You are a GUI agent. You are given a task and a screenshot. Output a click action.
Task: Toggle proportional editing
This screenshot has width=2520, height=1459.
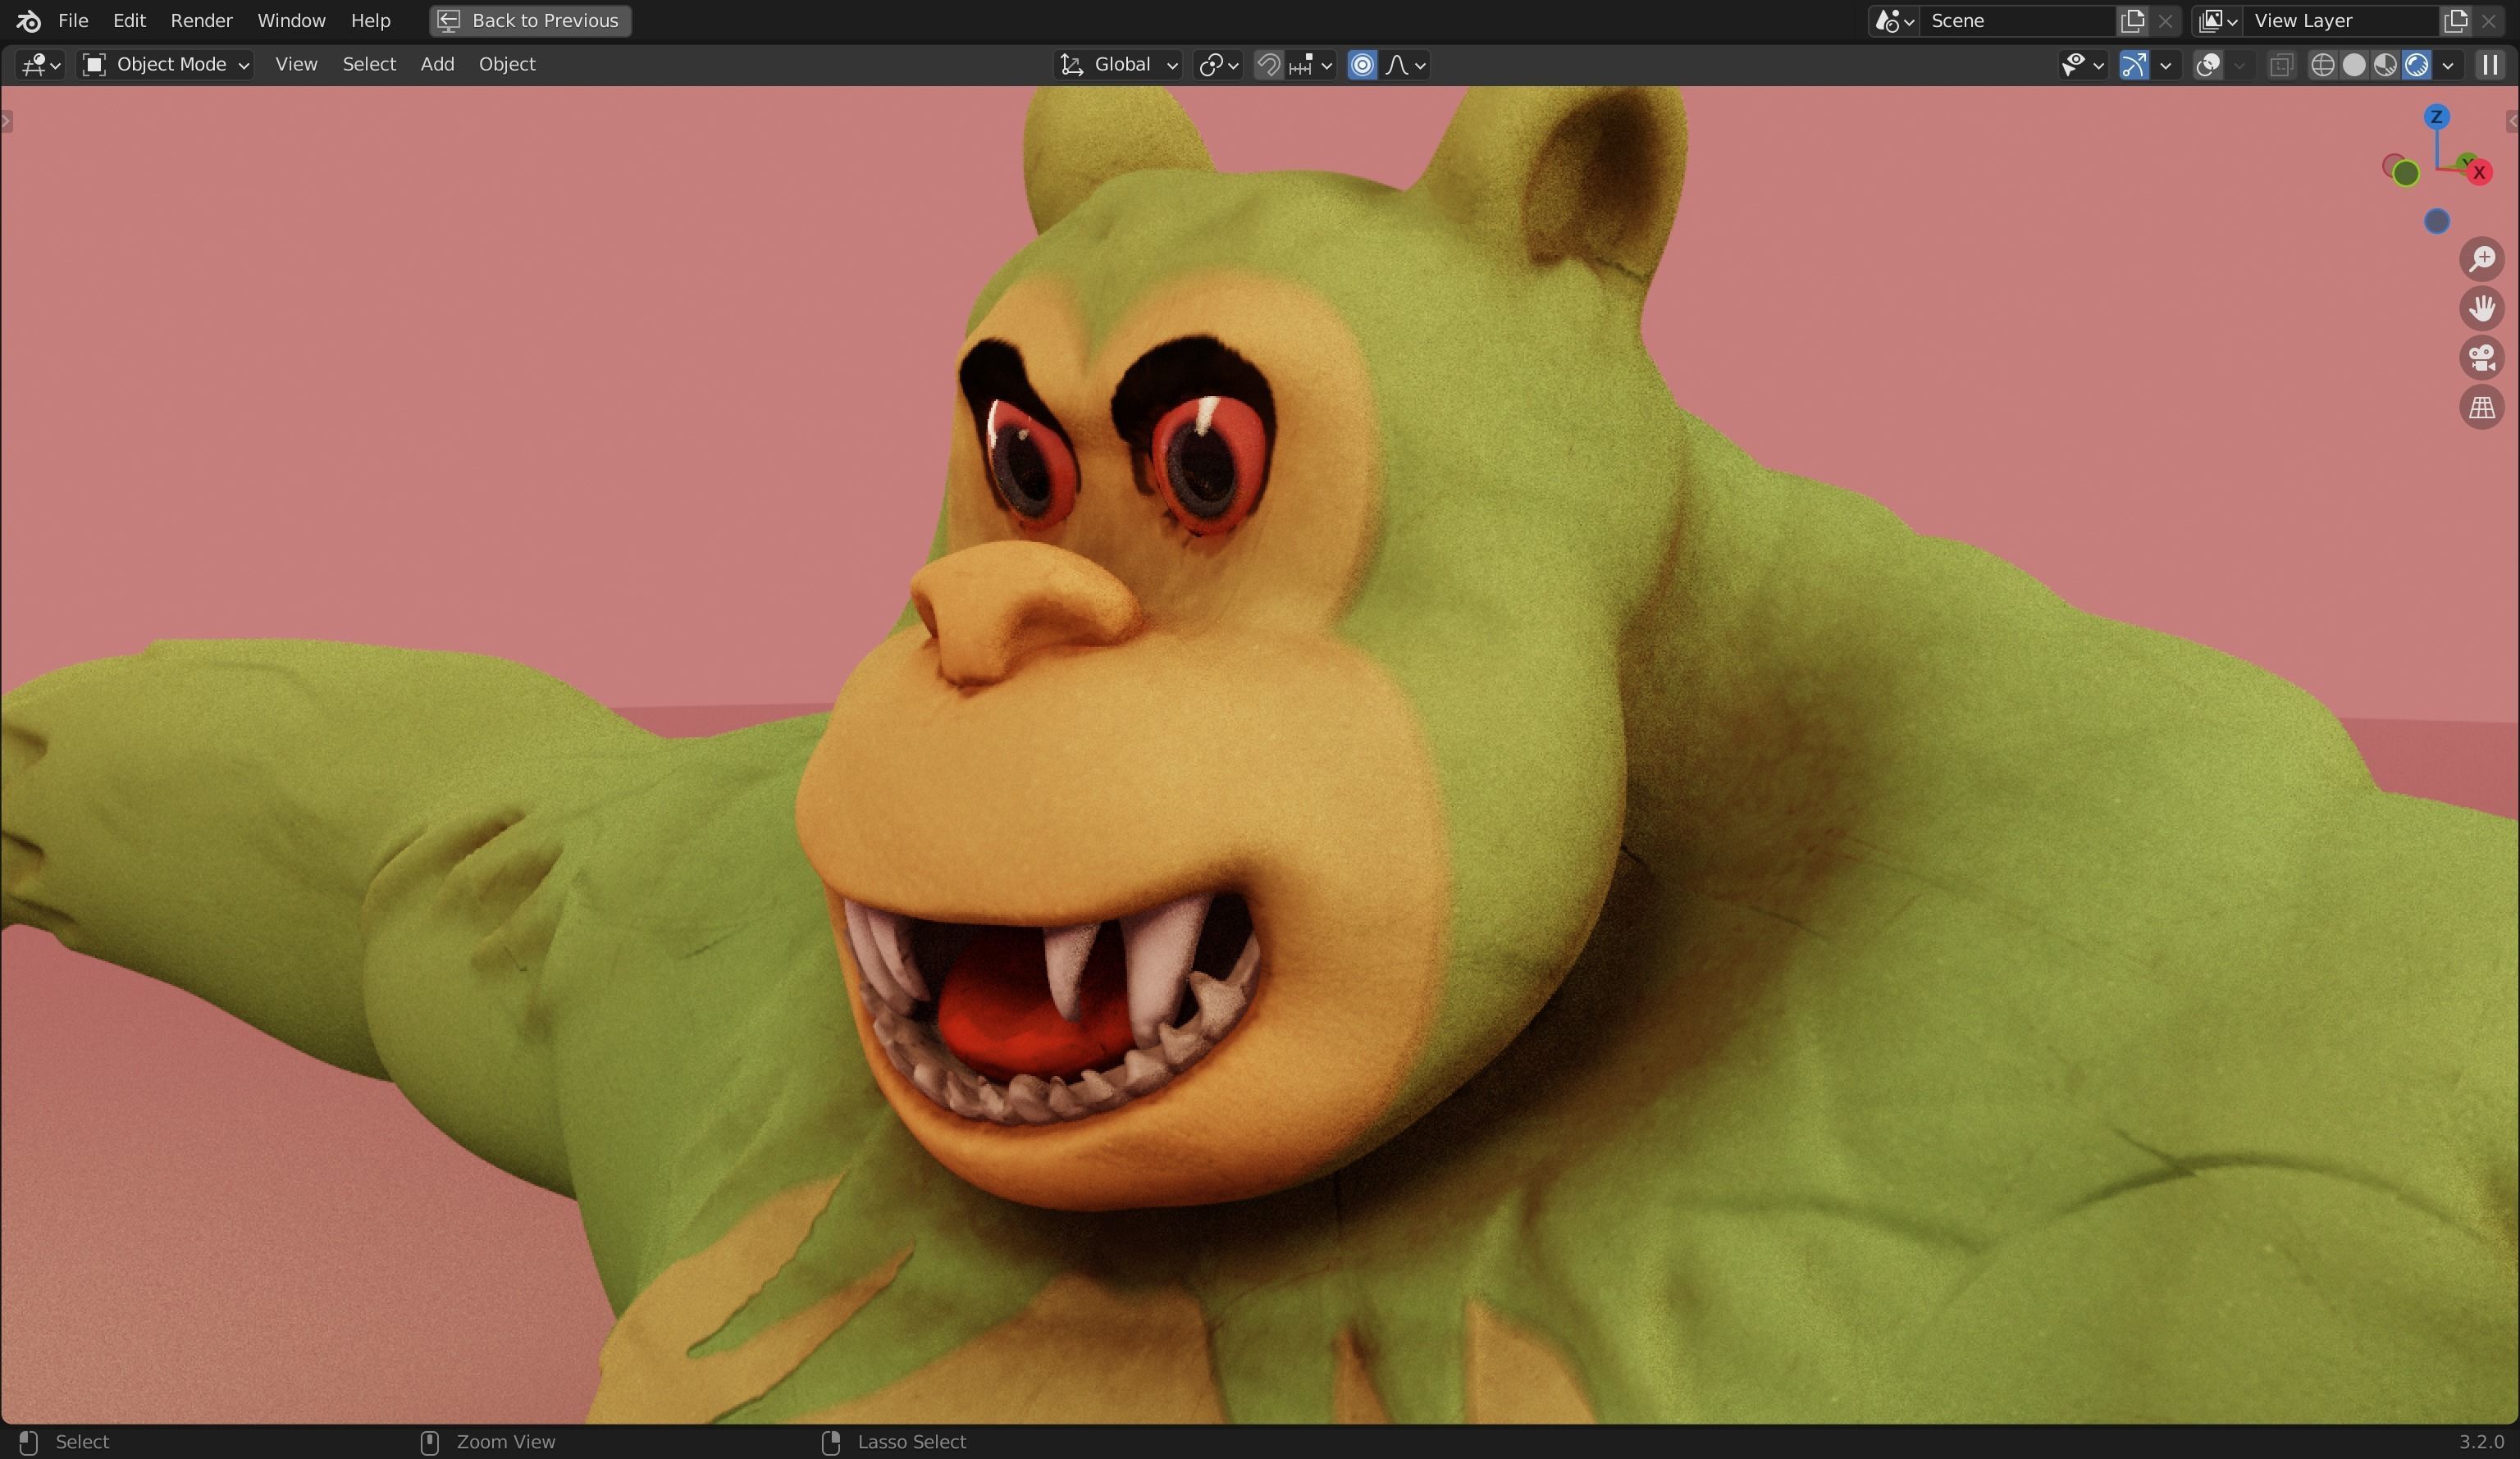coord(1362,65)
